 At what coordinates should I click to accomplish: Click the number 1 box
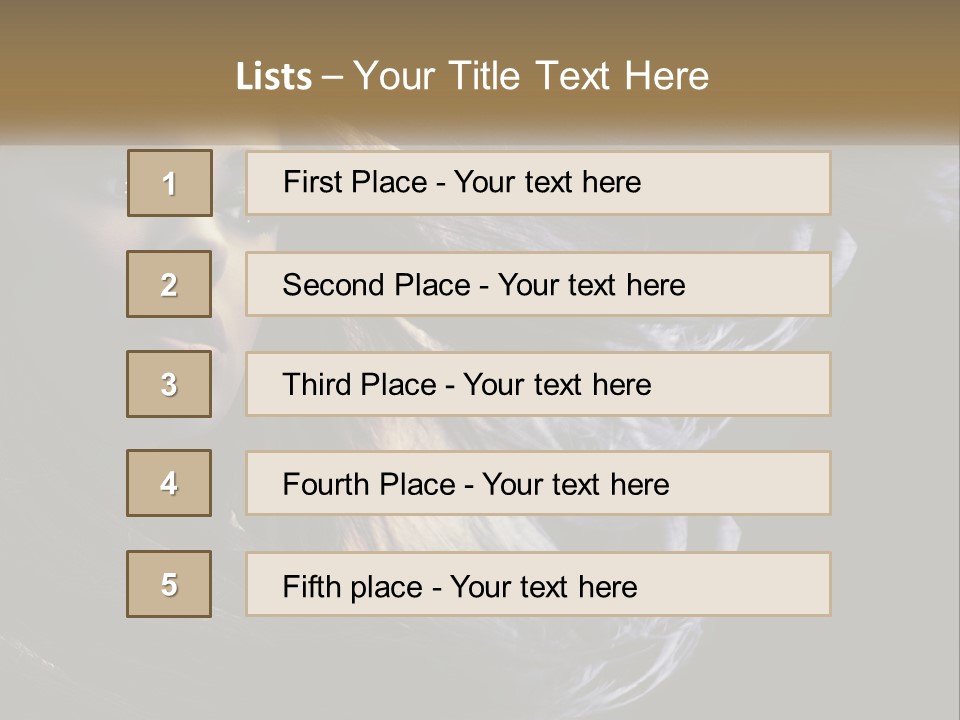[170, 183]
